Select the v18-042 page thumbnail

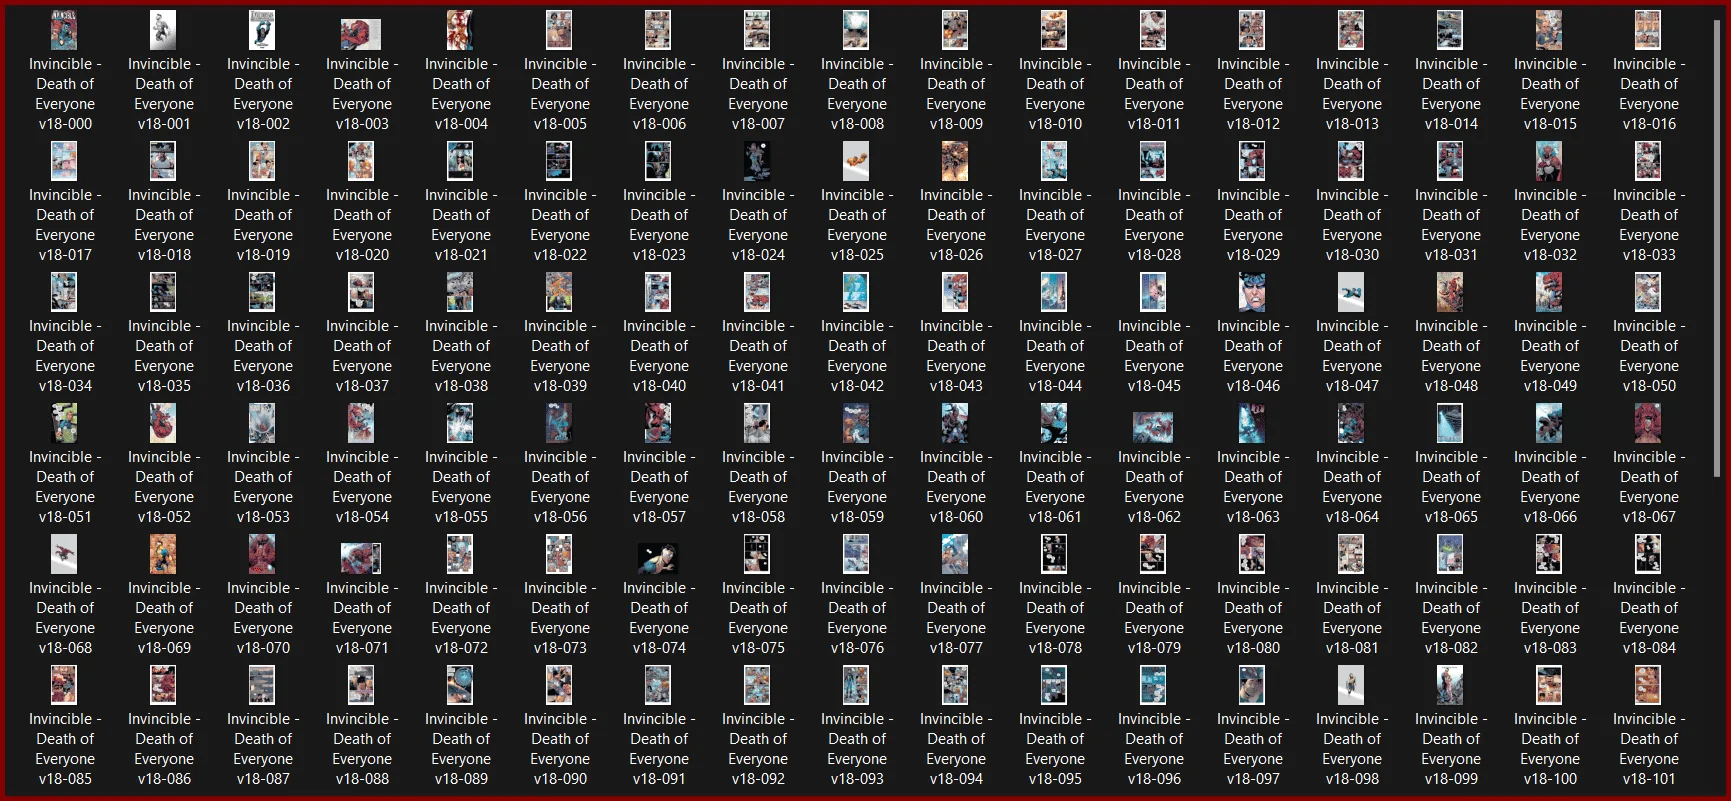click(856, 292)
